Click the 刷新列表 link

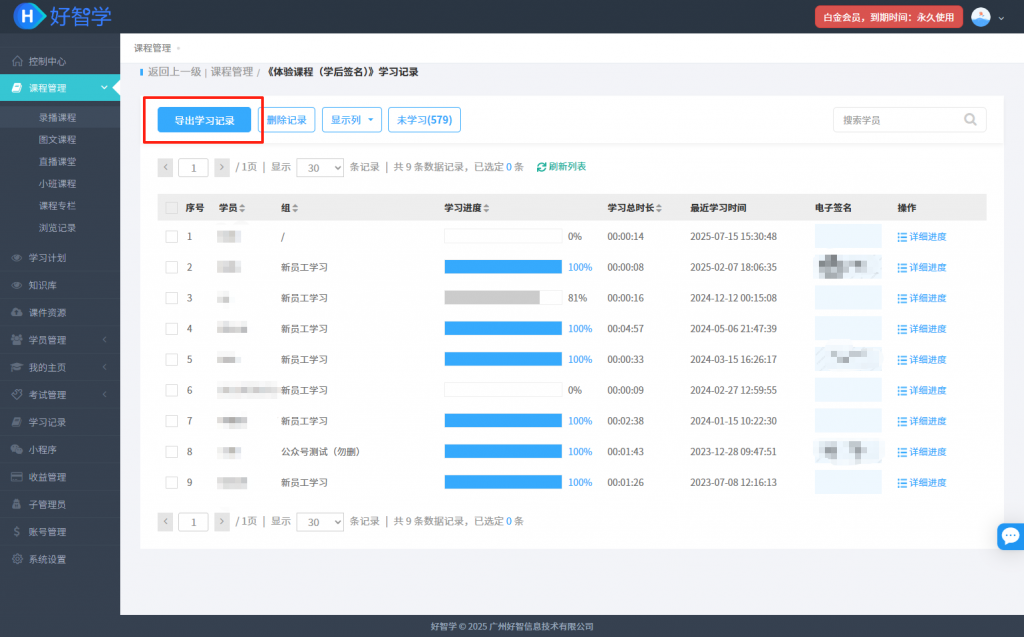pos(568,167)
